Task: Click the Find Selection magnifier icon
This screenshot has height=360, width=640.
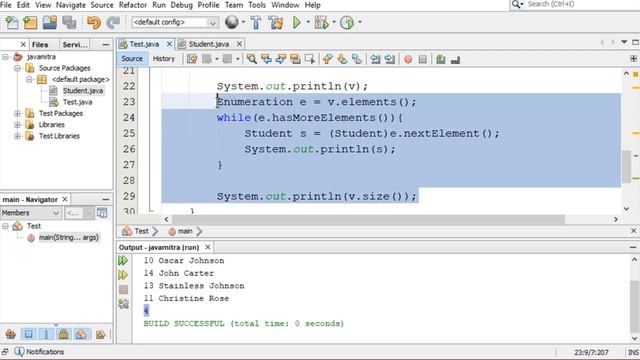Action: [x=252, y=59]
